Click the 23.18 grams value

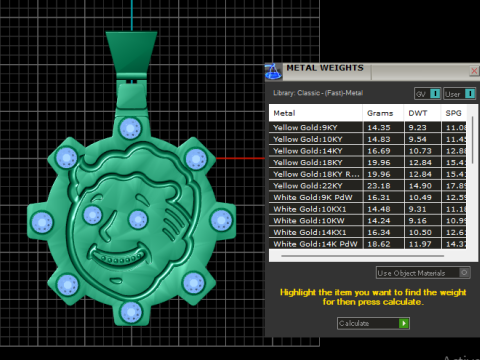coord(379,186)
